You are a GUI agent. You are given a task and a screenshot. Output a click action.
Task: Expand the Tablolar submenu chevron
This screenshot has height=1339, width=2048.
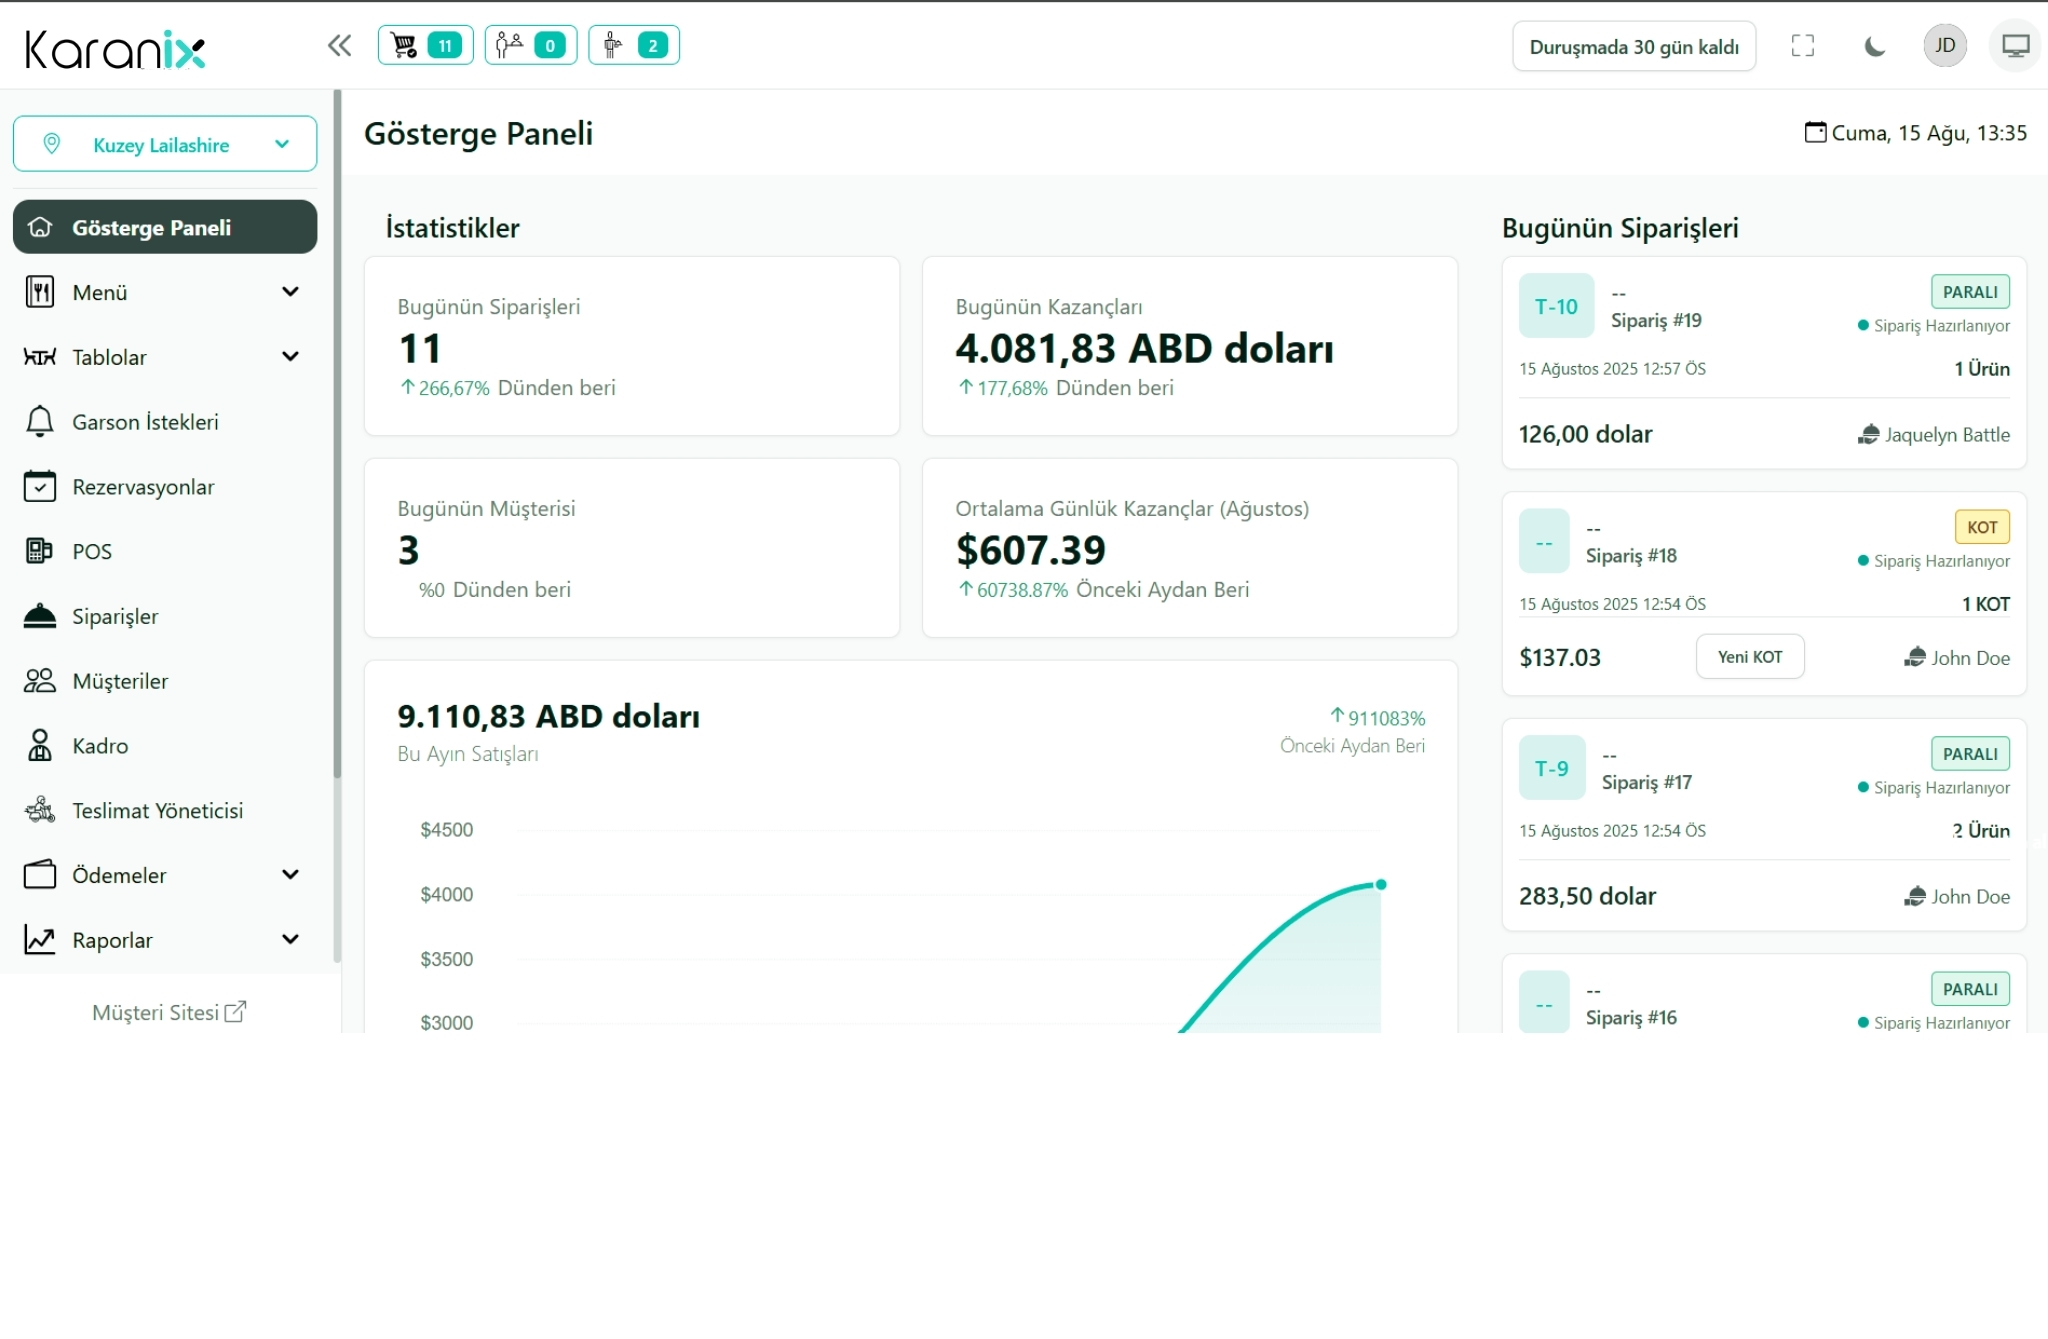290,357
